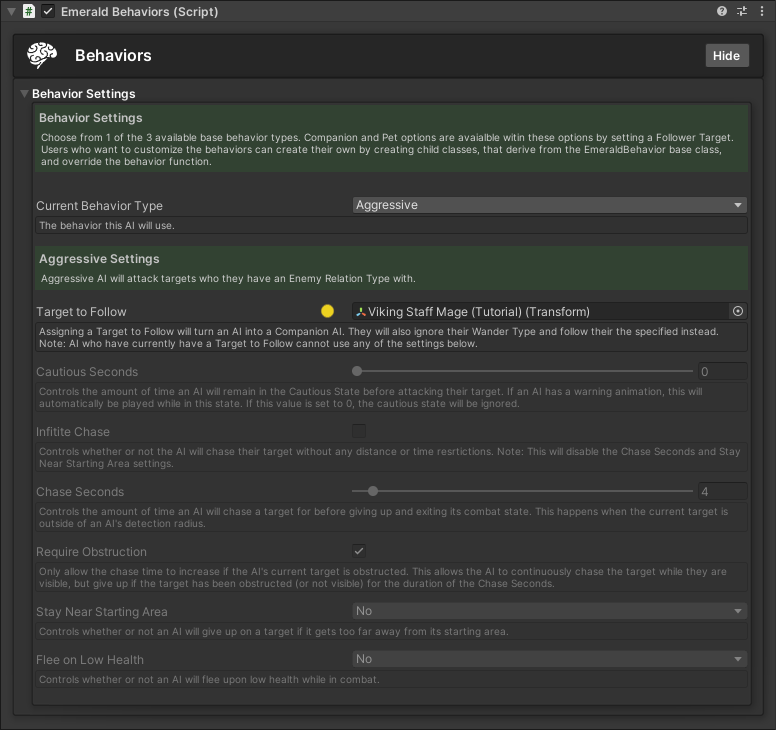The height and width of the screenshot is (730, 776).
Task: Open object picker for Target to Follow
Action: coord(738,311)
